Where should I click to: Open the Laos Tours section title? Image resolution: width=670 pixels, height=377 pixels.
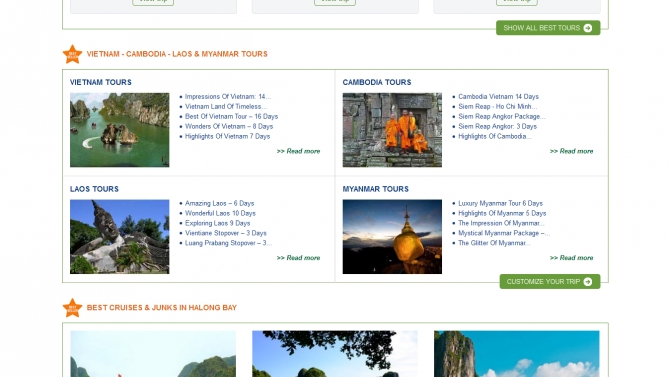click(x=94, y=189)
